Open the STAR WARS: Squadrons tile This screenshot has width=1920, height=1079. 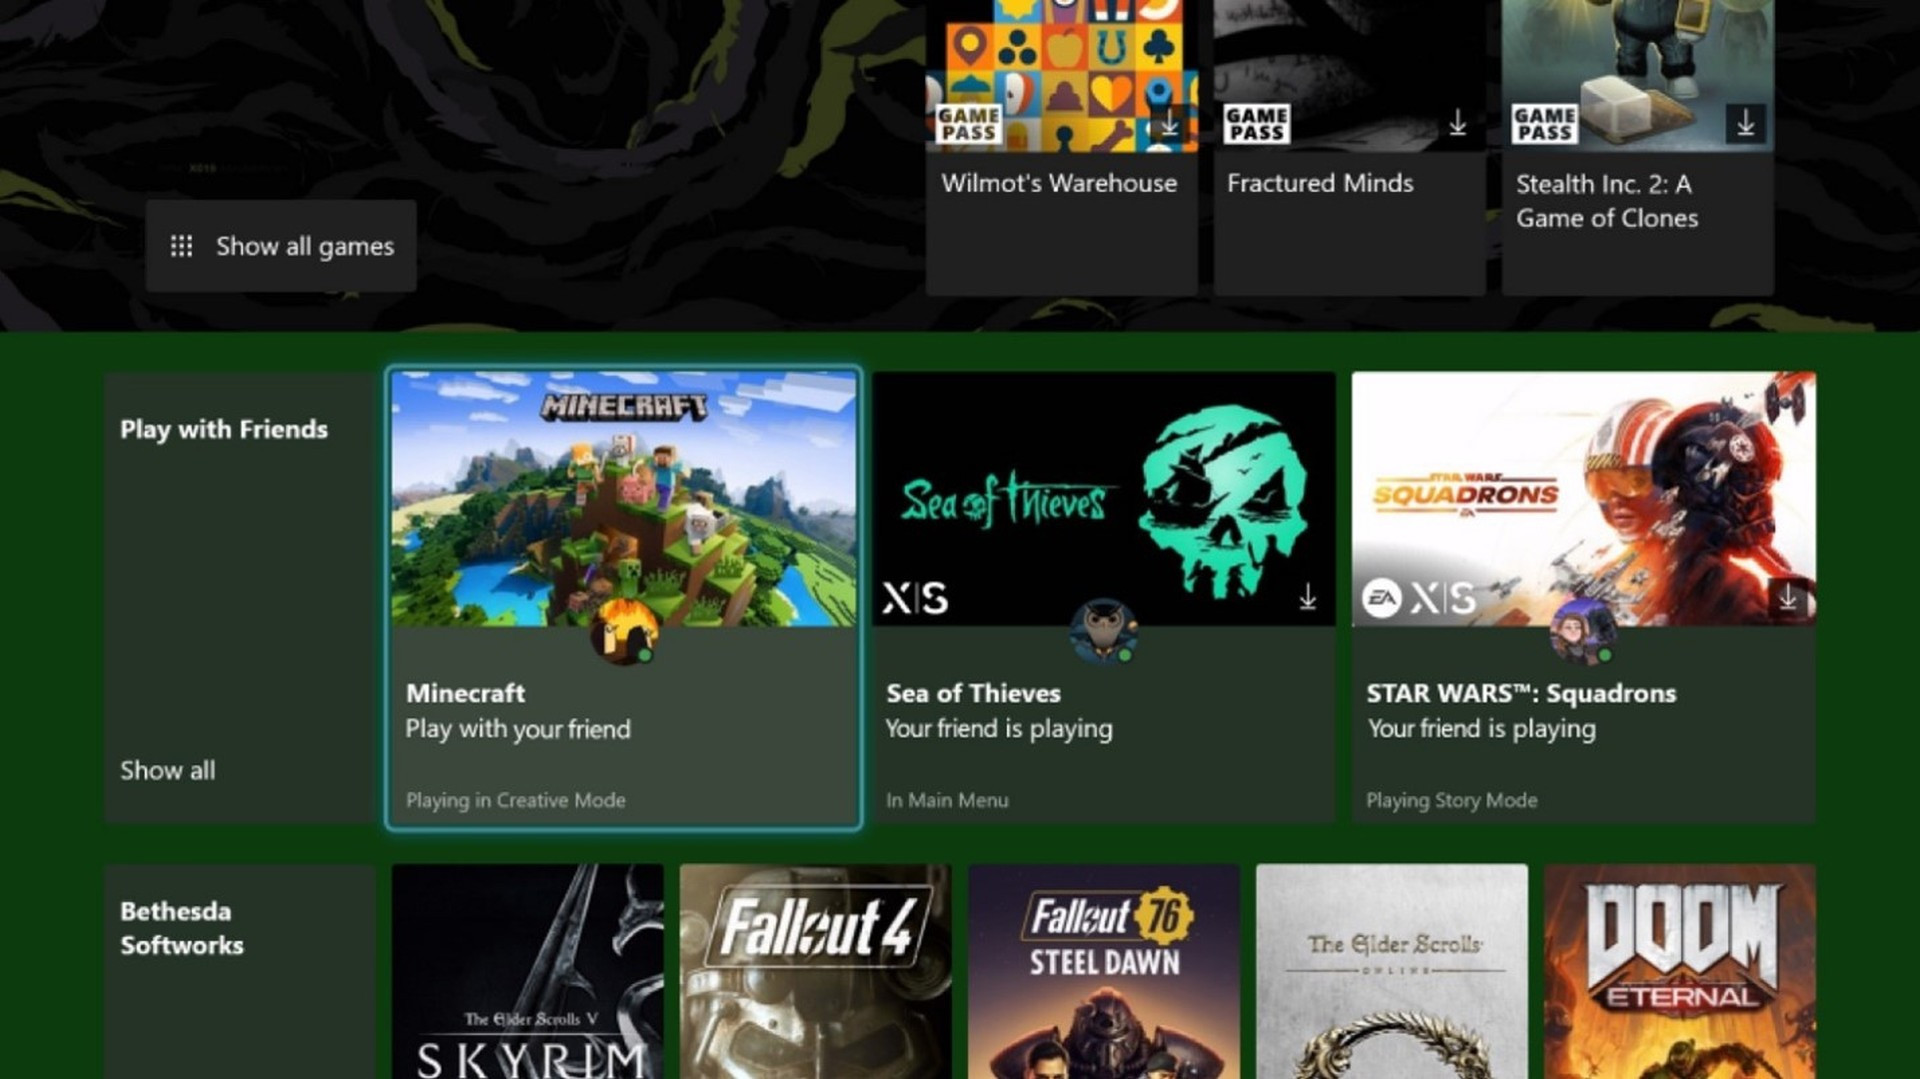coord(1584,510)
